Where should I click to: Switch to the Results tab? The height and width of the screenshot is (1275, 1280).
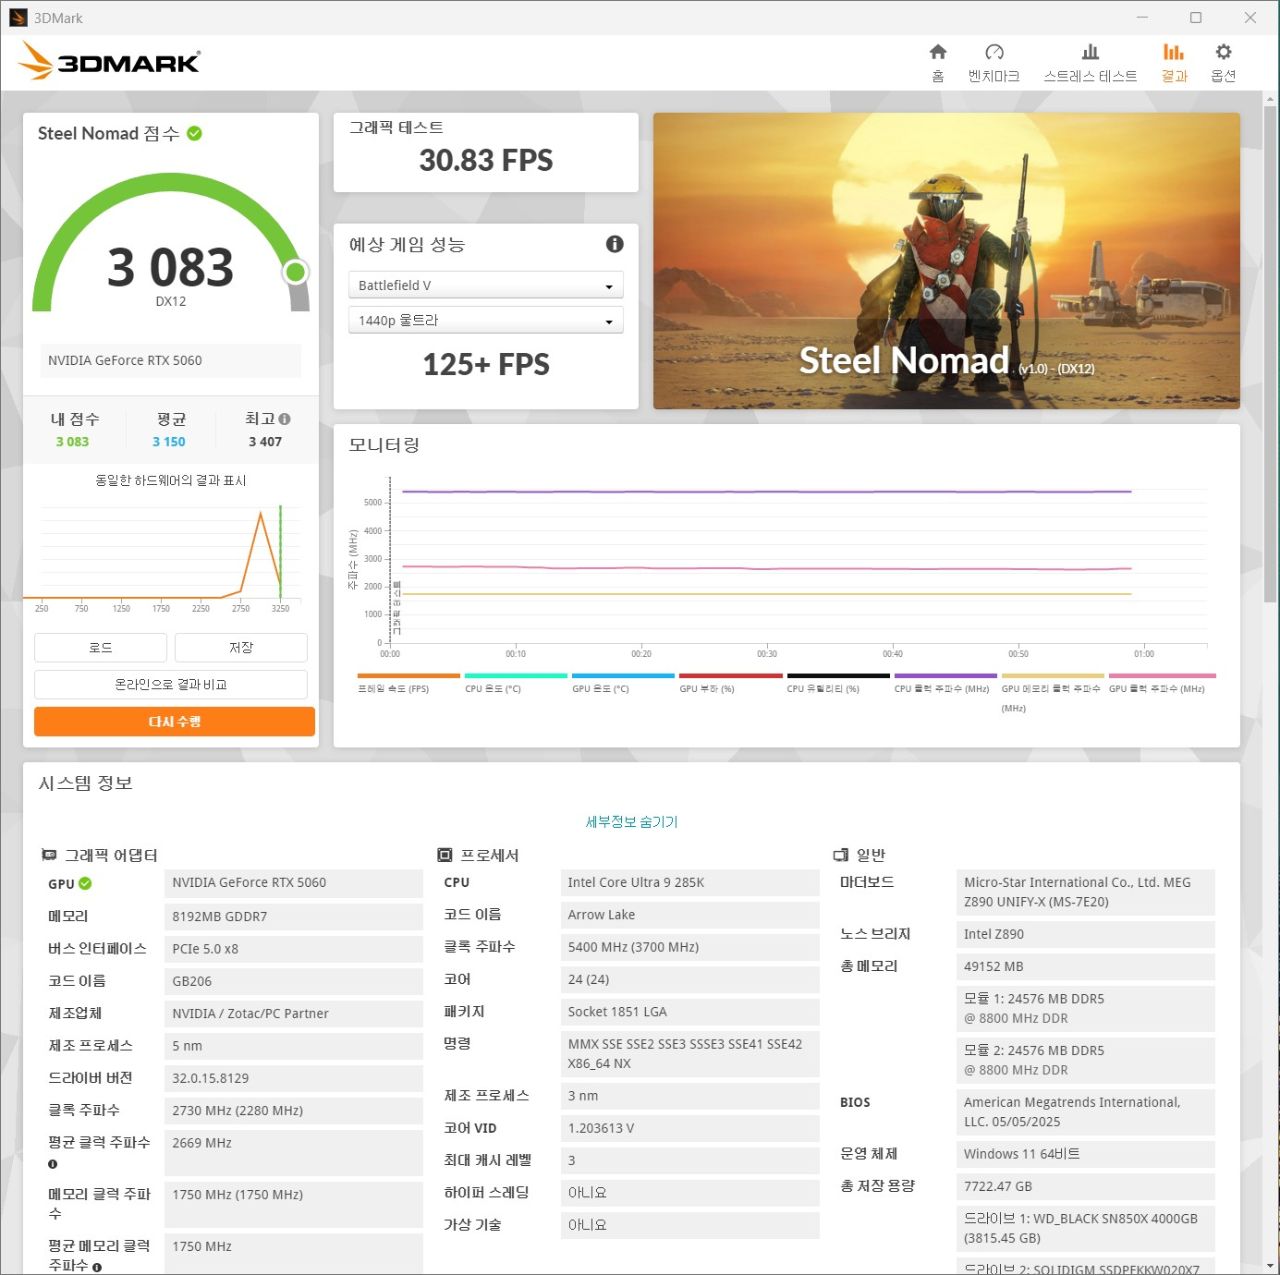point(1174,62)
